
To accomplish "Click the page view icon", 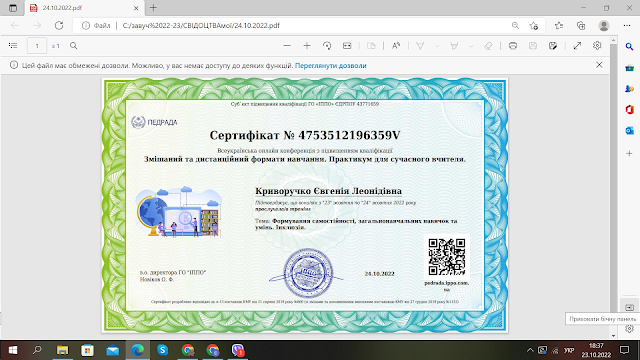I will [x=371, y=46].
